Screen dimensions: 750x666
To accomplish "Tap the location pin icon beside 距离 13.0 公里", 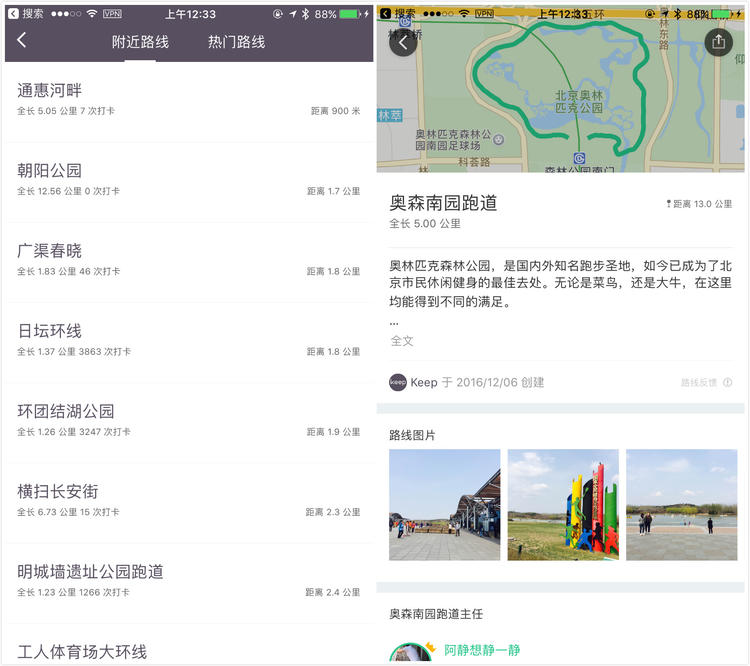I will coord(668,204).
